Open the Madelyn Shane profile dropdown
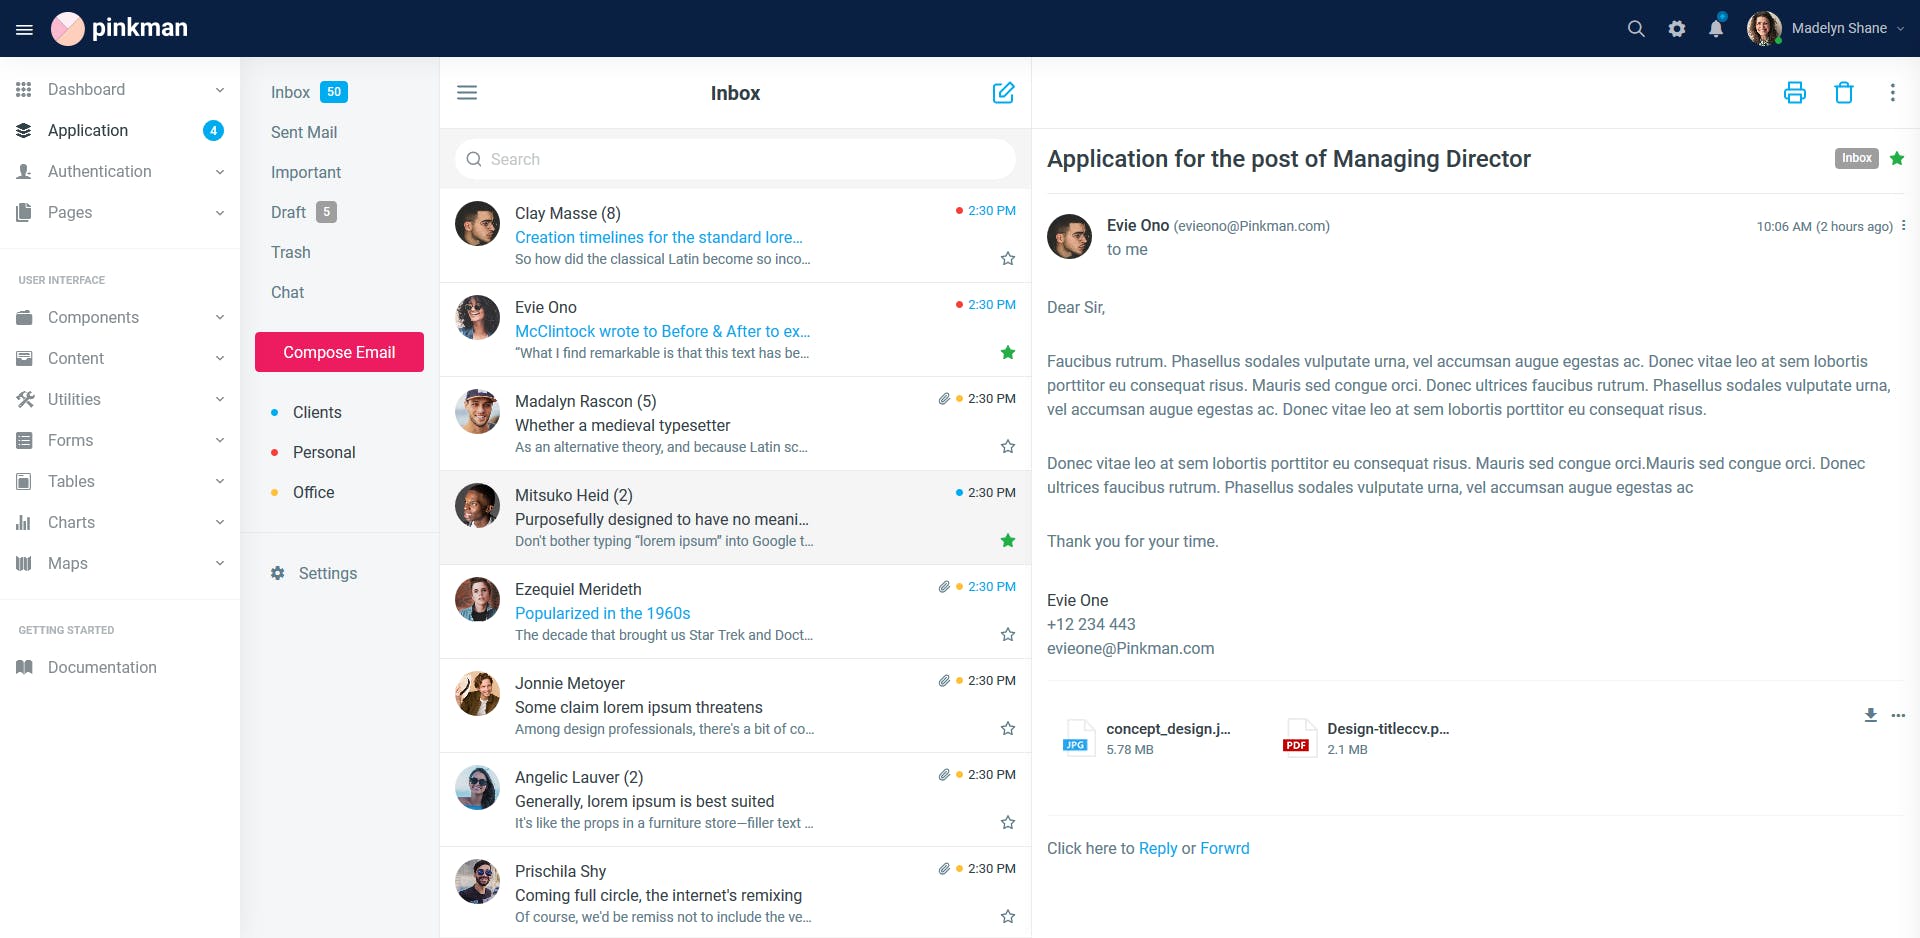 (x=1826, y=28)
